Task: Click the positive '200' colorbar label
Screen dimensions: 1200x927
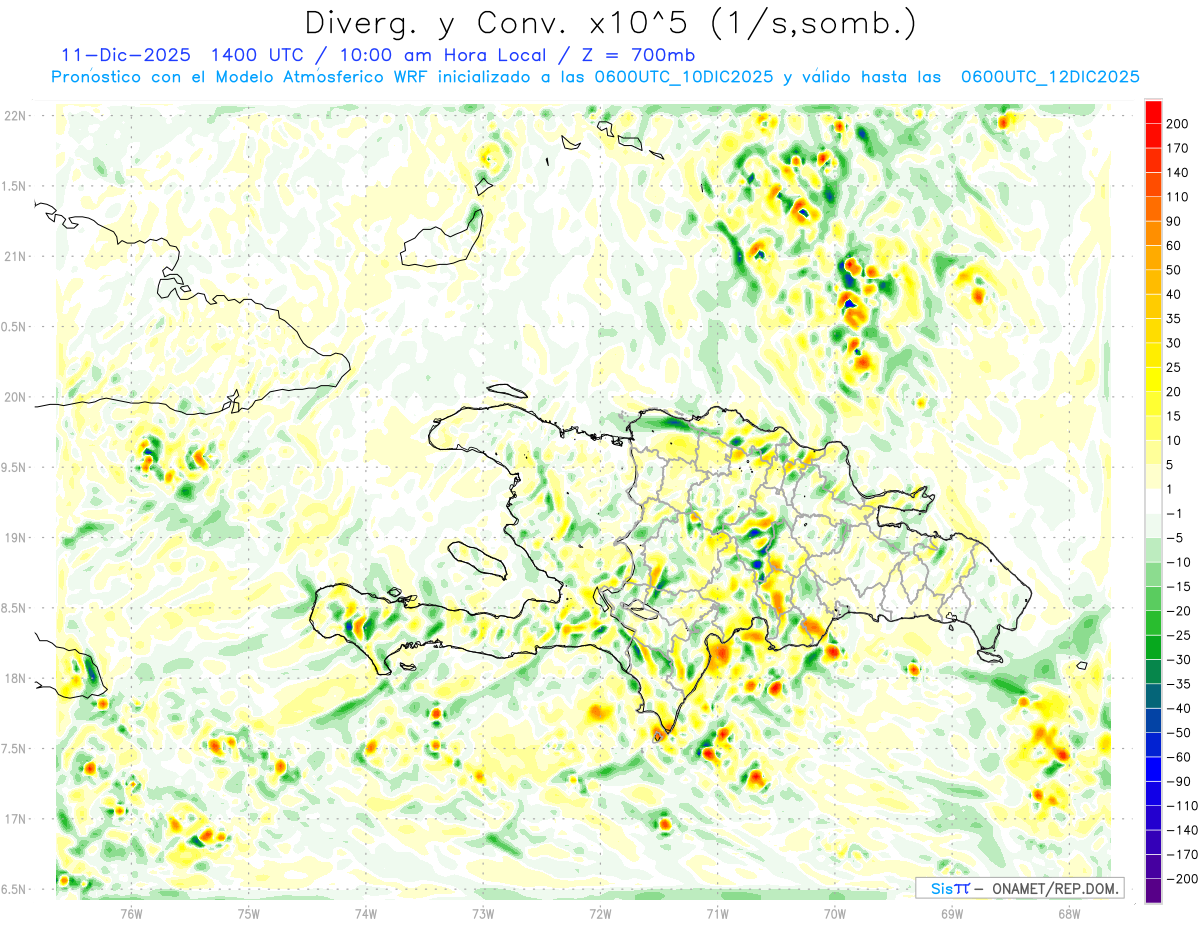Action: pyautogui.click(x=1179, y=124)
